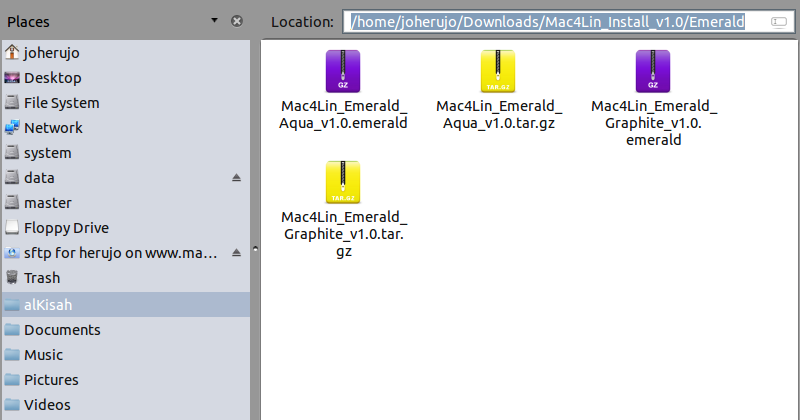
Task: Browse File System in Places
Action: pyautogui.click(x=62, y=103)
